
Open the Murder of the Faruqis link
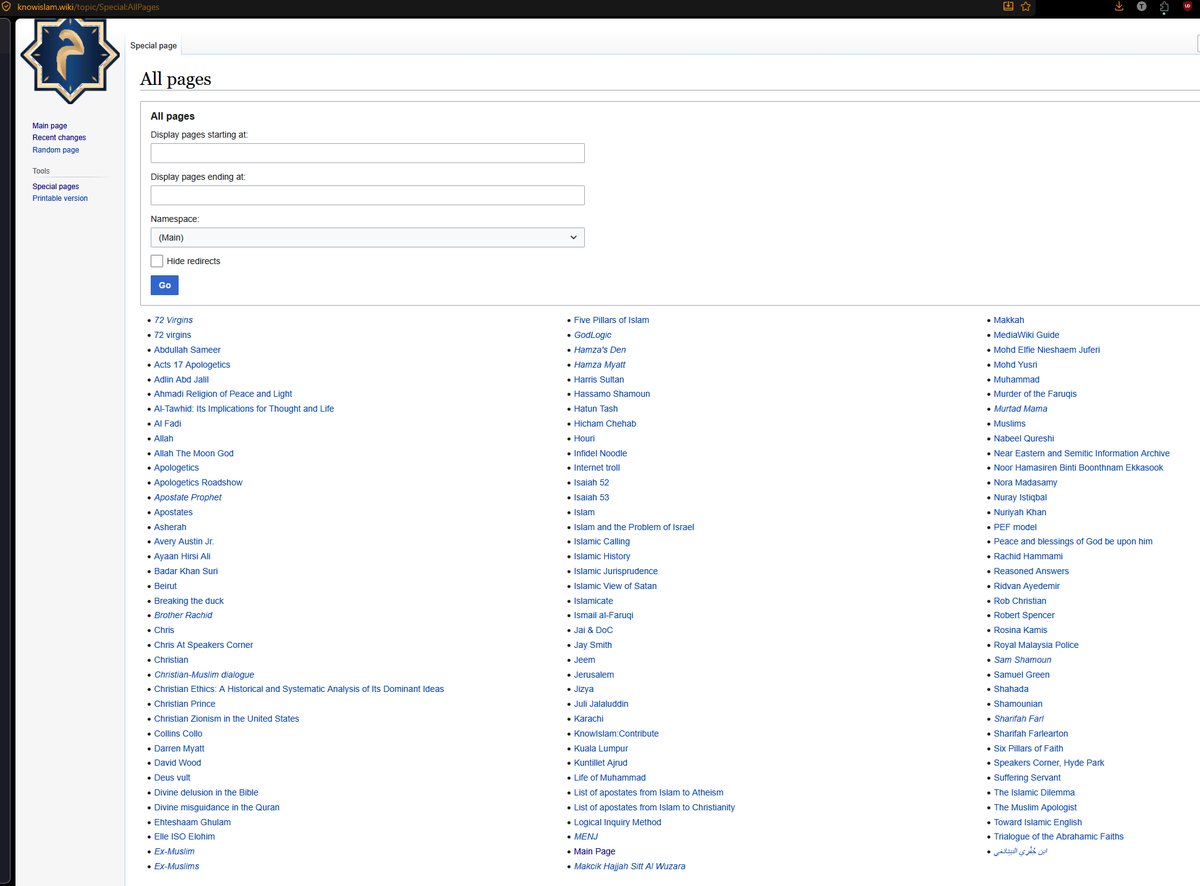click(1035, 394)
